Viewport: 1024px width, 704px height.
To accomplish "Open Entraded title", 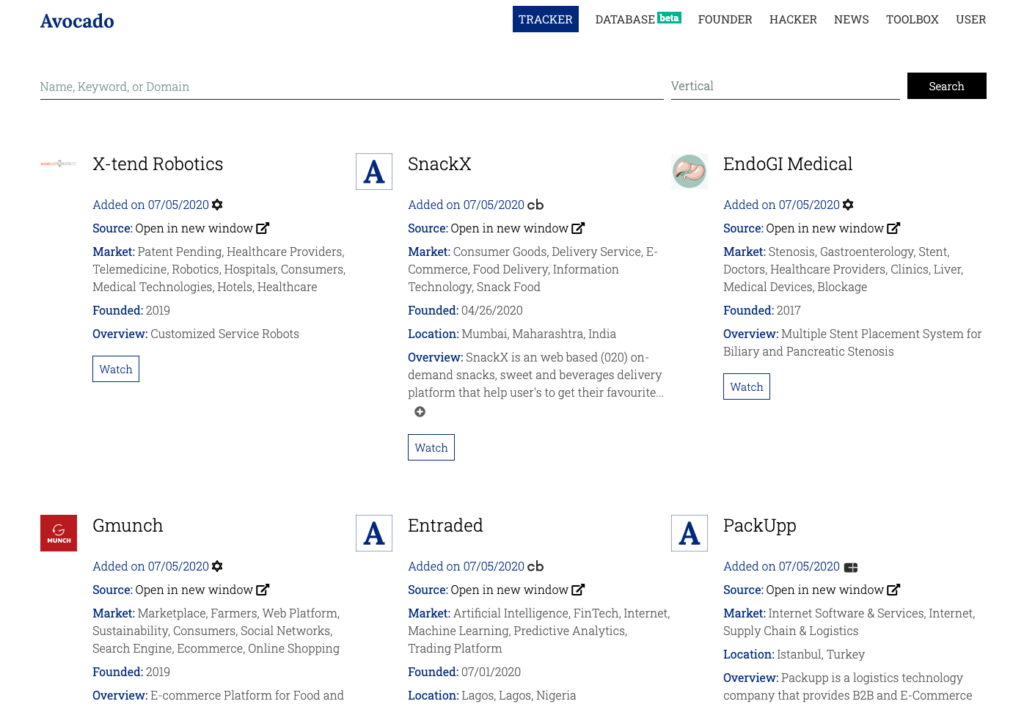I will pyautogui.click(x=445, y=526).
